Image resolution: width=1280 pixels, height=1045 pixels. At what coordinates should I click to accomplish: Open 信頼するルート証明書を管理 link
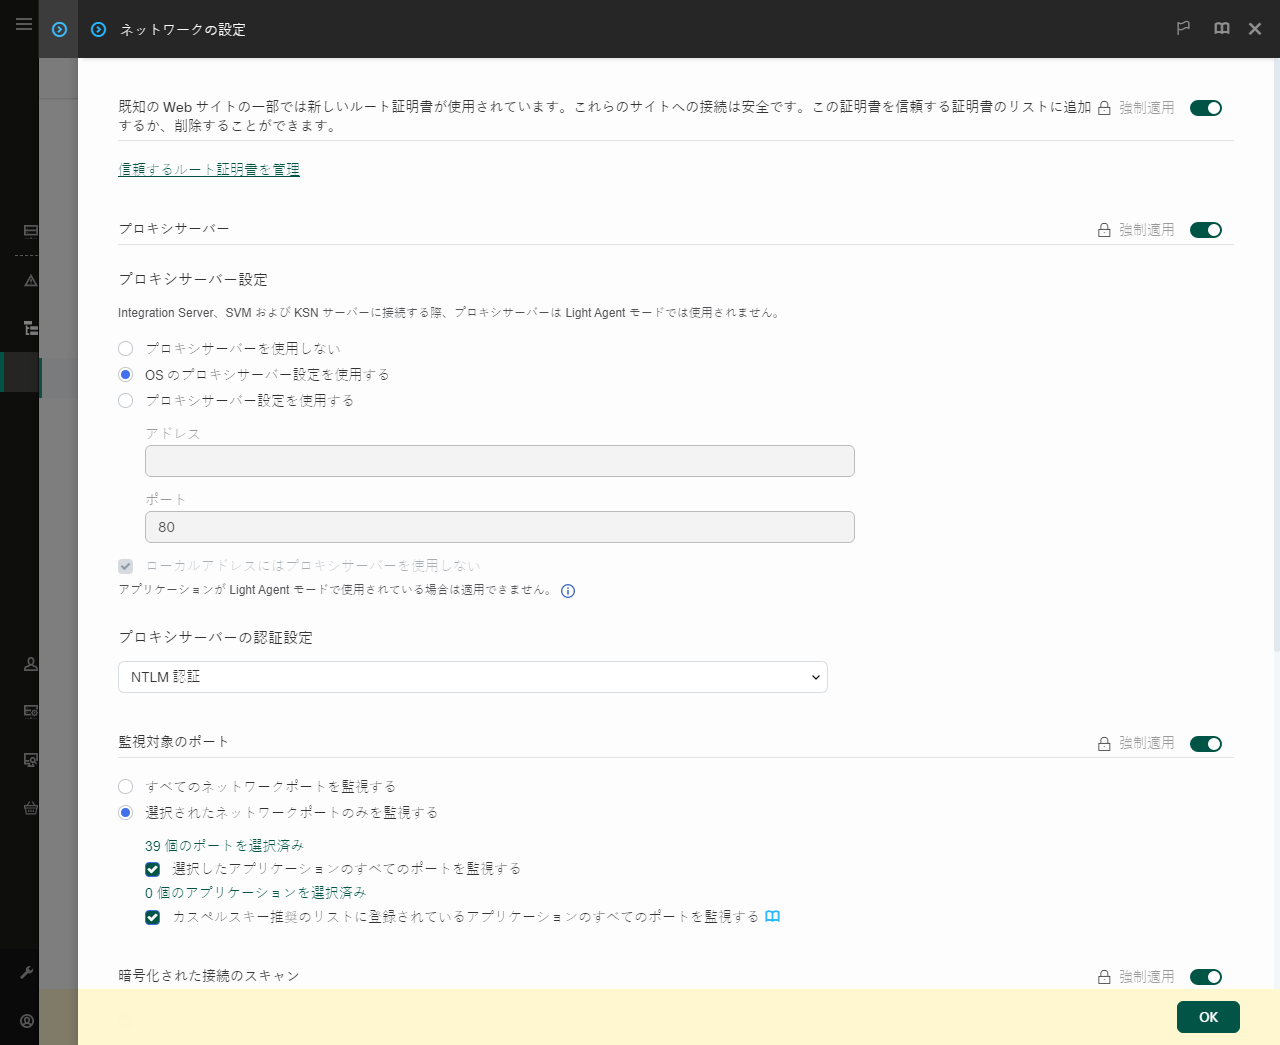pyautogui.click(x=208, y=169)
